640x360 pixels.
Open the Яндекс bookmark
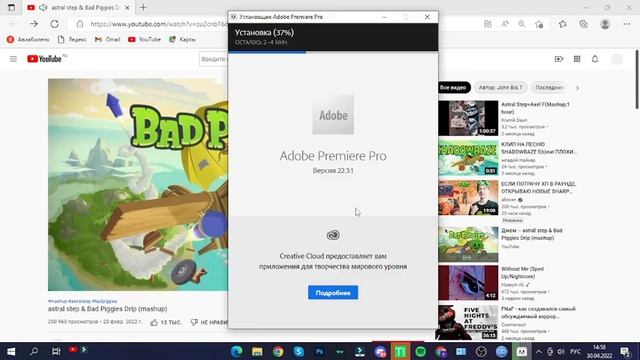point(72,39)
